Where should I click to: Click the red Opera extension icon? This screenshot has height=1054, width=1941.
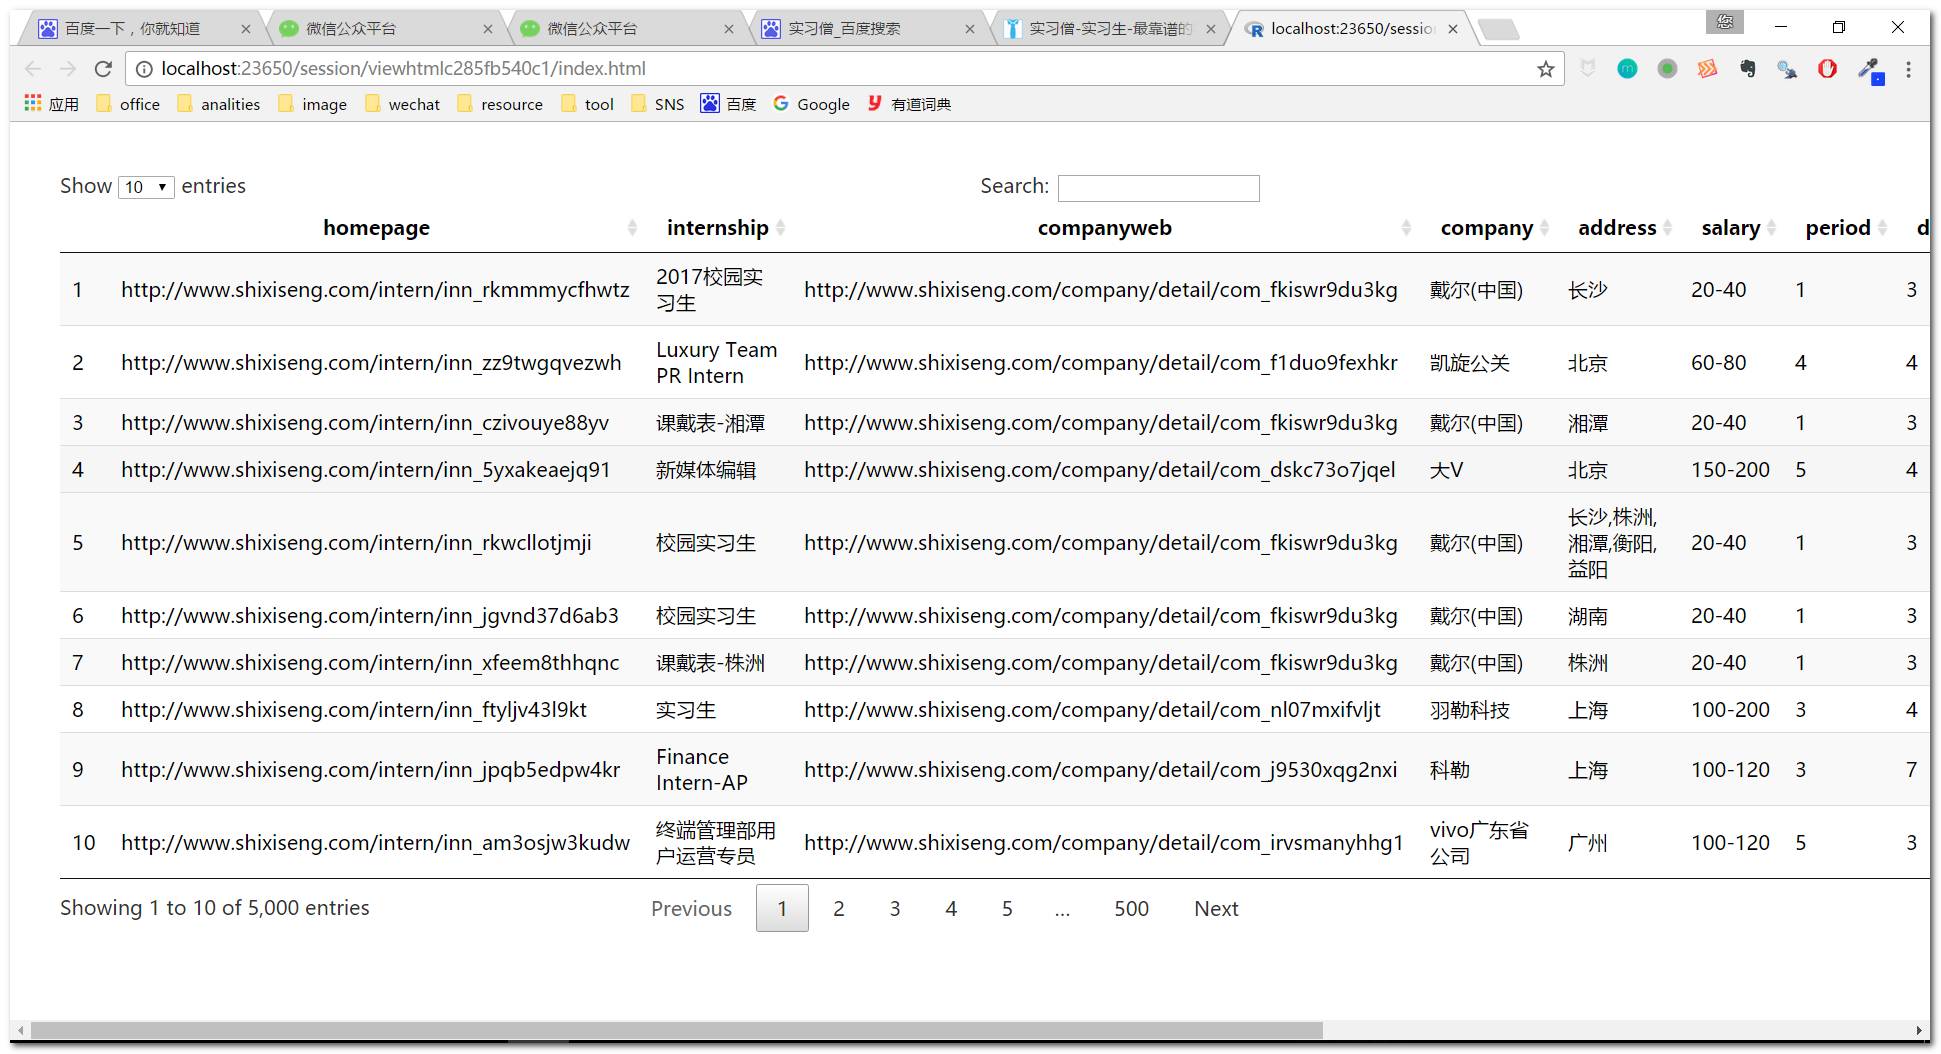(x=1827, y=69)
